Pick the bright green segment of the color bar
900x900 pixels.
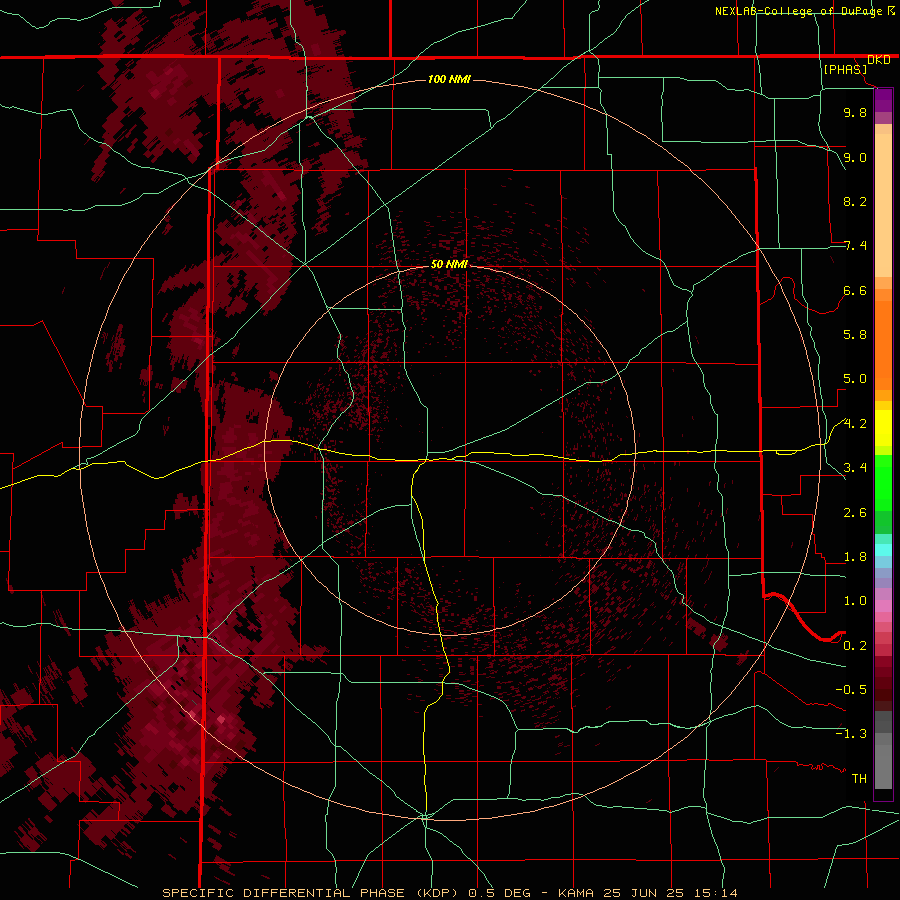click(x=883, y=483)
